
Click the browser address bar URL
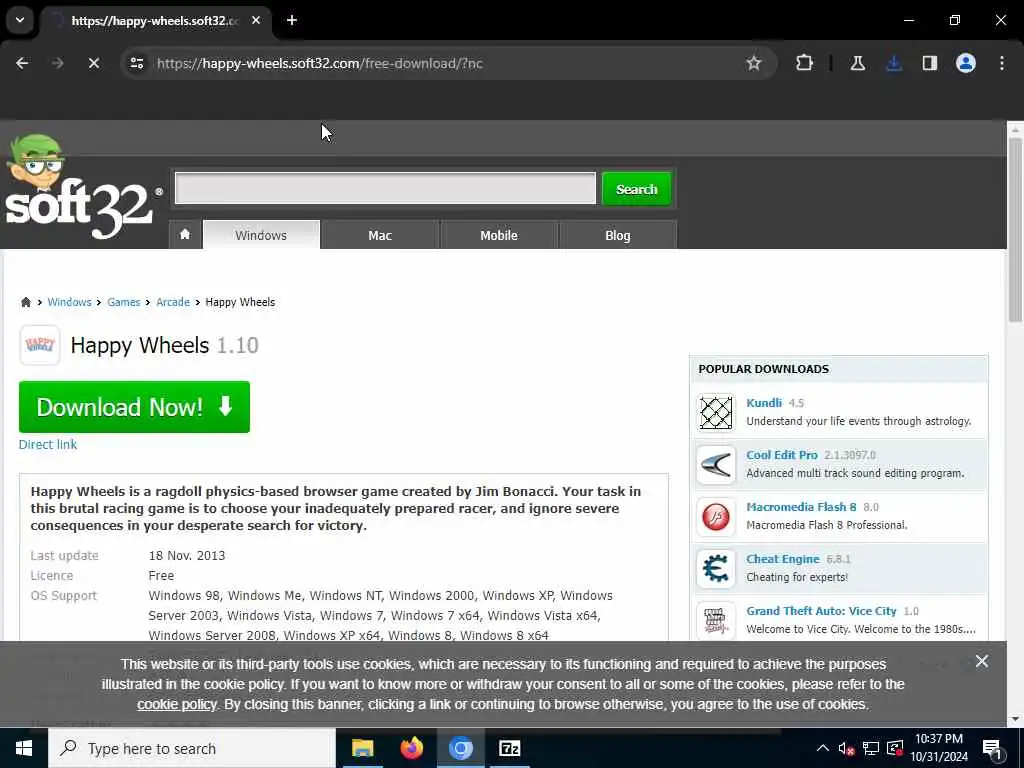click(319, 63)
